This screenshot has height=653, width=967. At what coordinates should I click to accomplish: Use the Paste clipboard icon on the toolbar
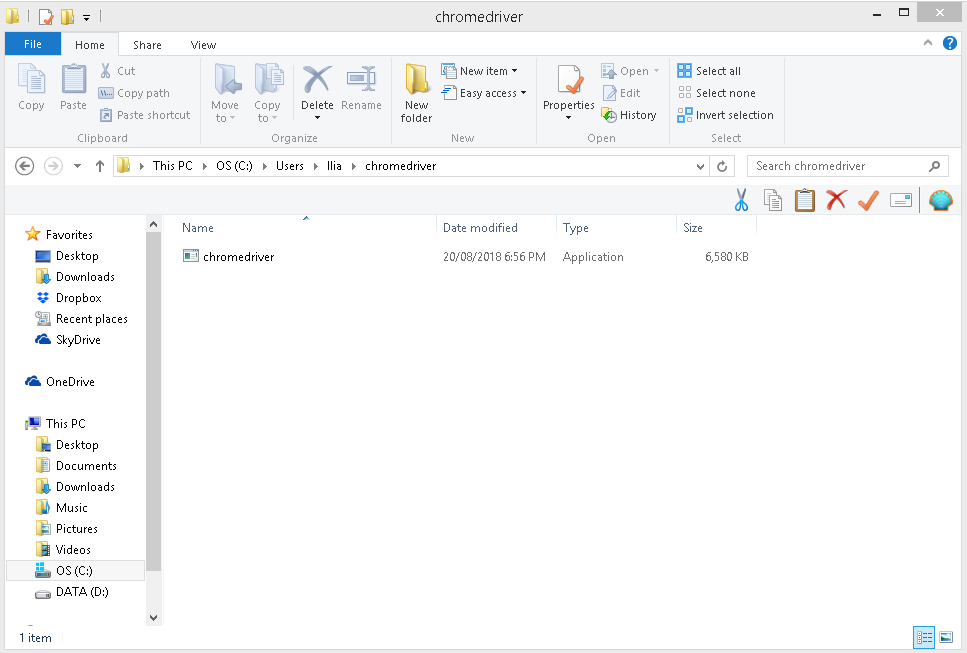(805, 200)
